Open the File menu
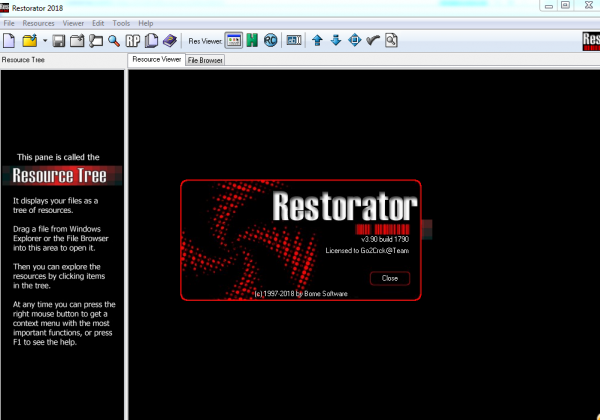 point(10,22)
